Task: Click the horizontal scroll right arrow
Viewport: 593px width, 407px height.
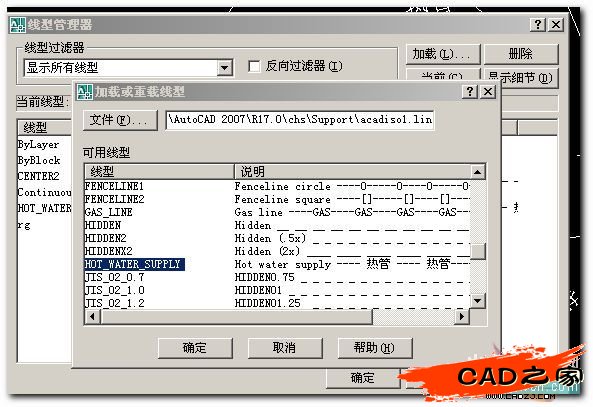Action: click(x=461, y=317)
